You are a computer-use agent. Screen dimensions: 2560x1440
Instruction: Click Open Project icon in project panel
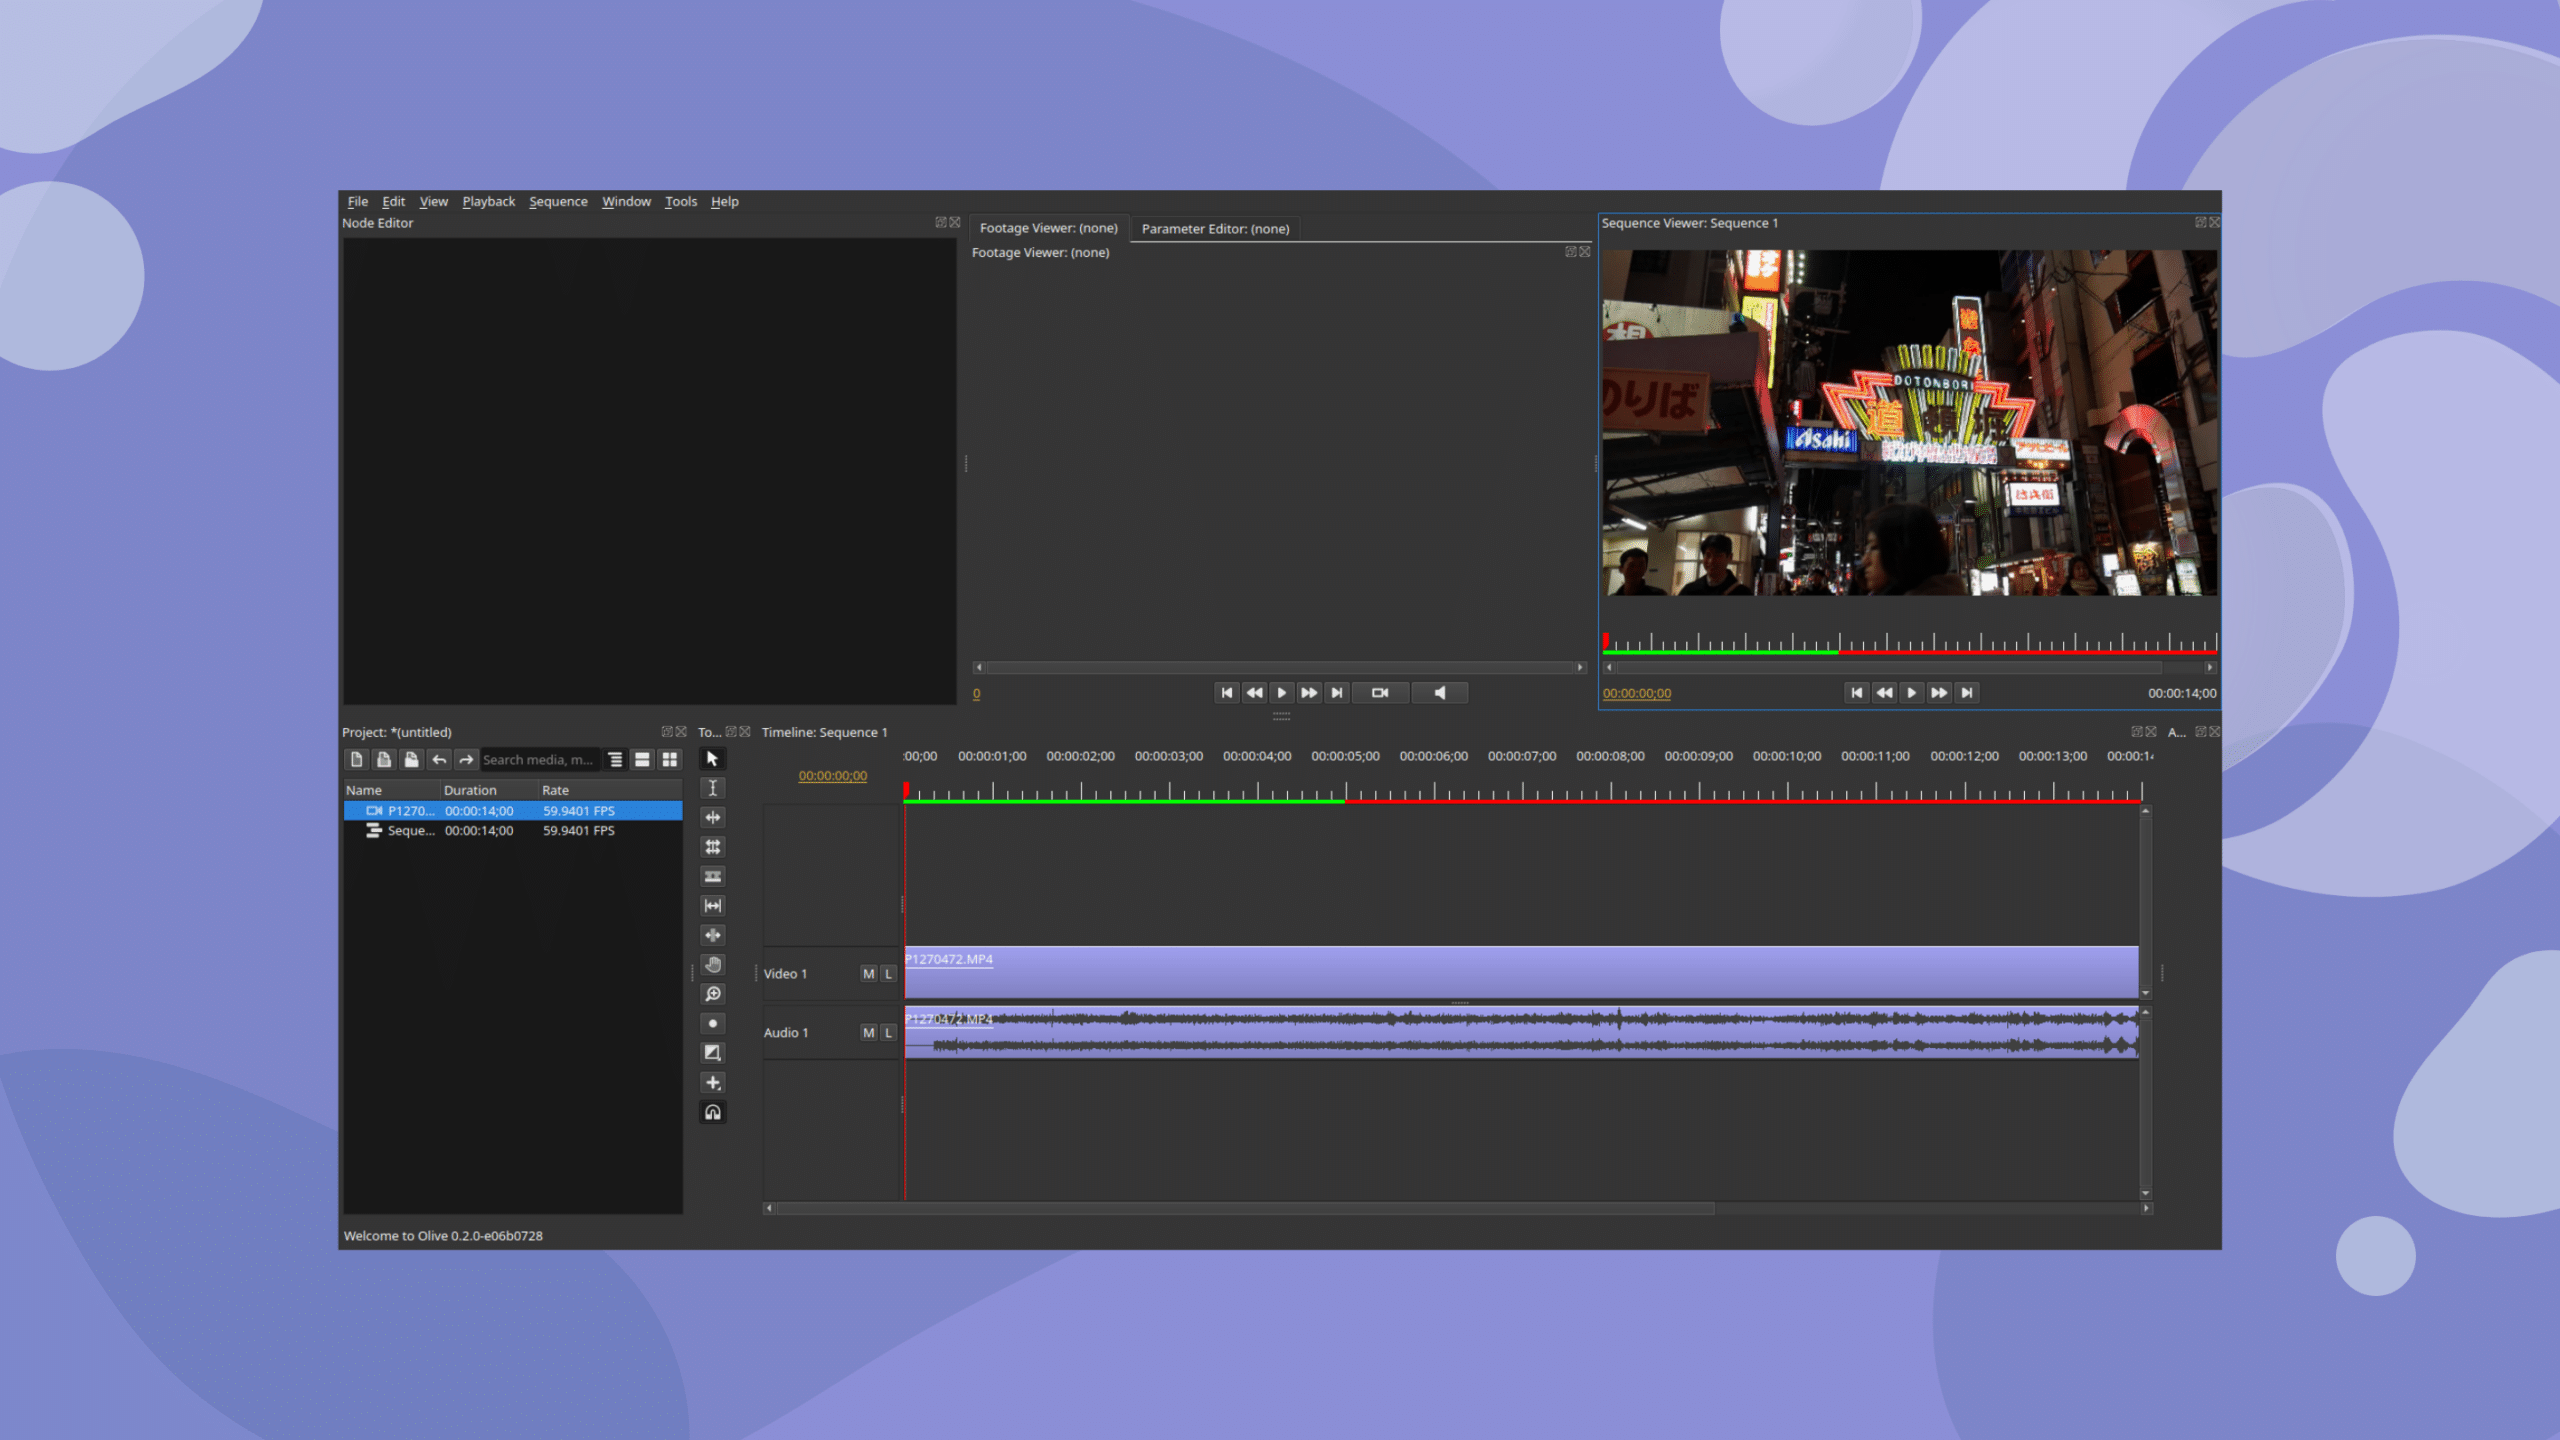(383, 760)
